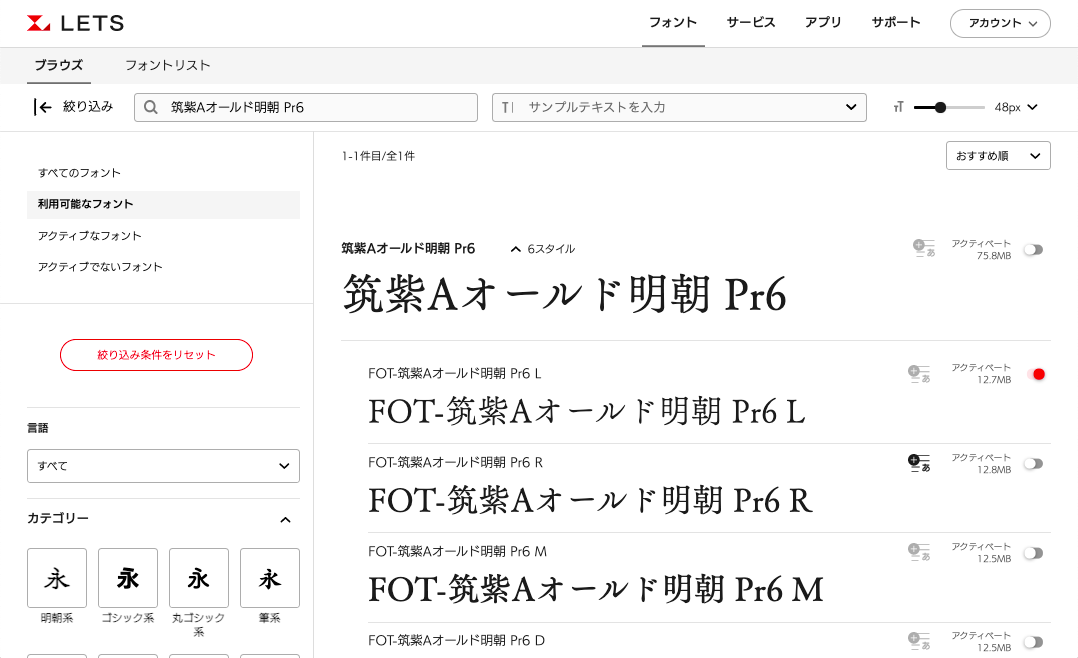Click the search magnifier icon
1078x658 pixels.
(151, 107)
